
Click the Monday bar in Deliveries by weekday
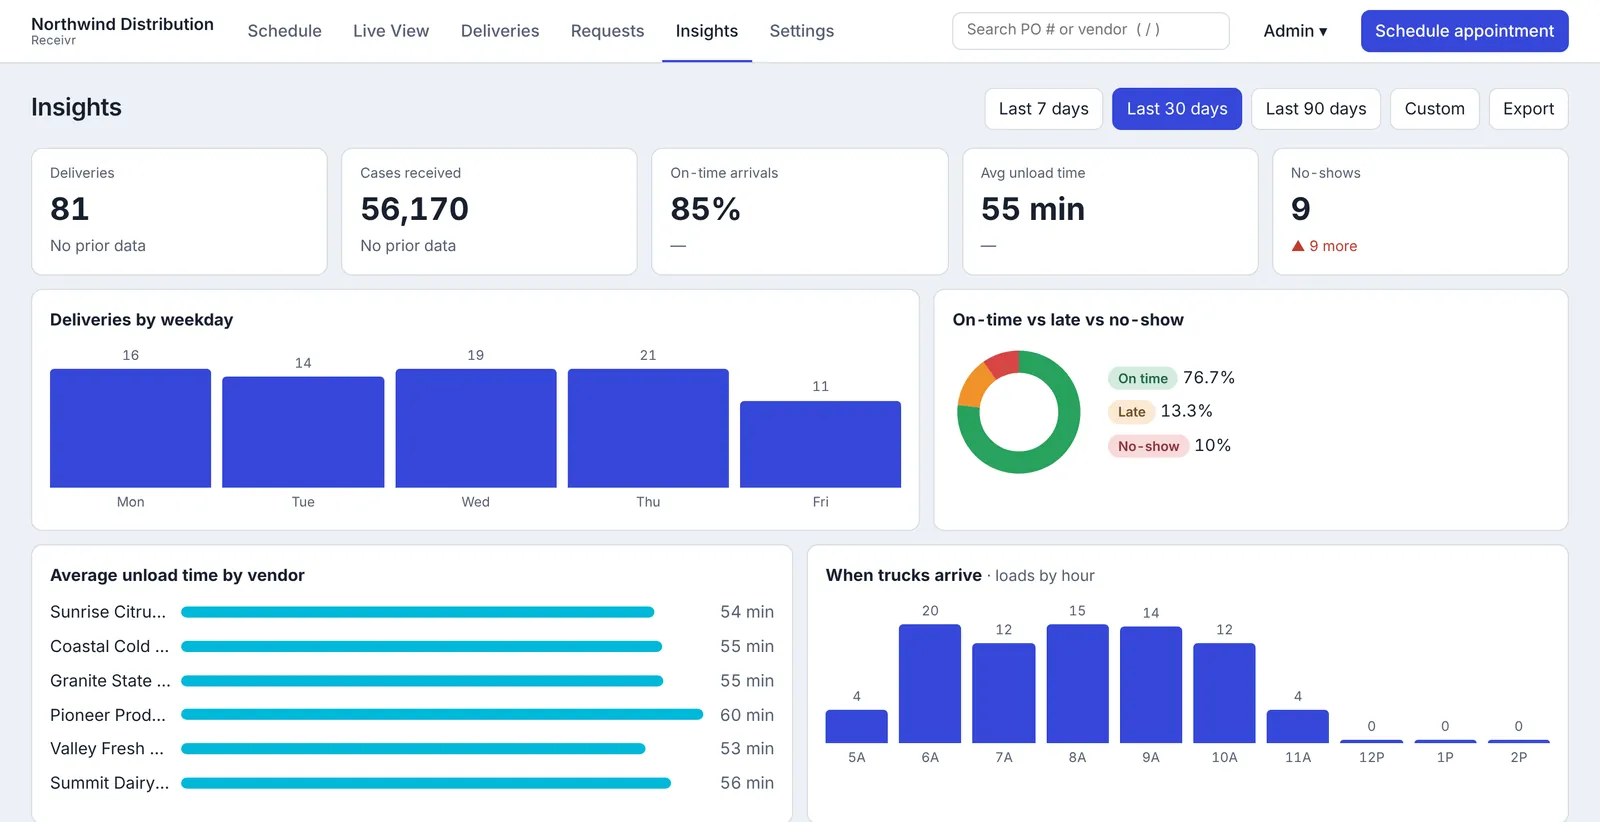pyautogui.click(x=131, y=428)
